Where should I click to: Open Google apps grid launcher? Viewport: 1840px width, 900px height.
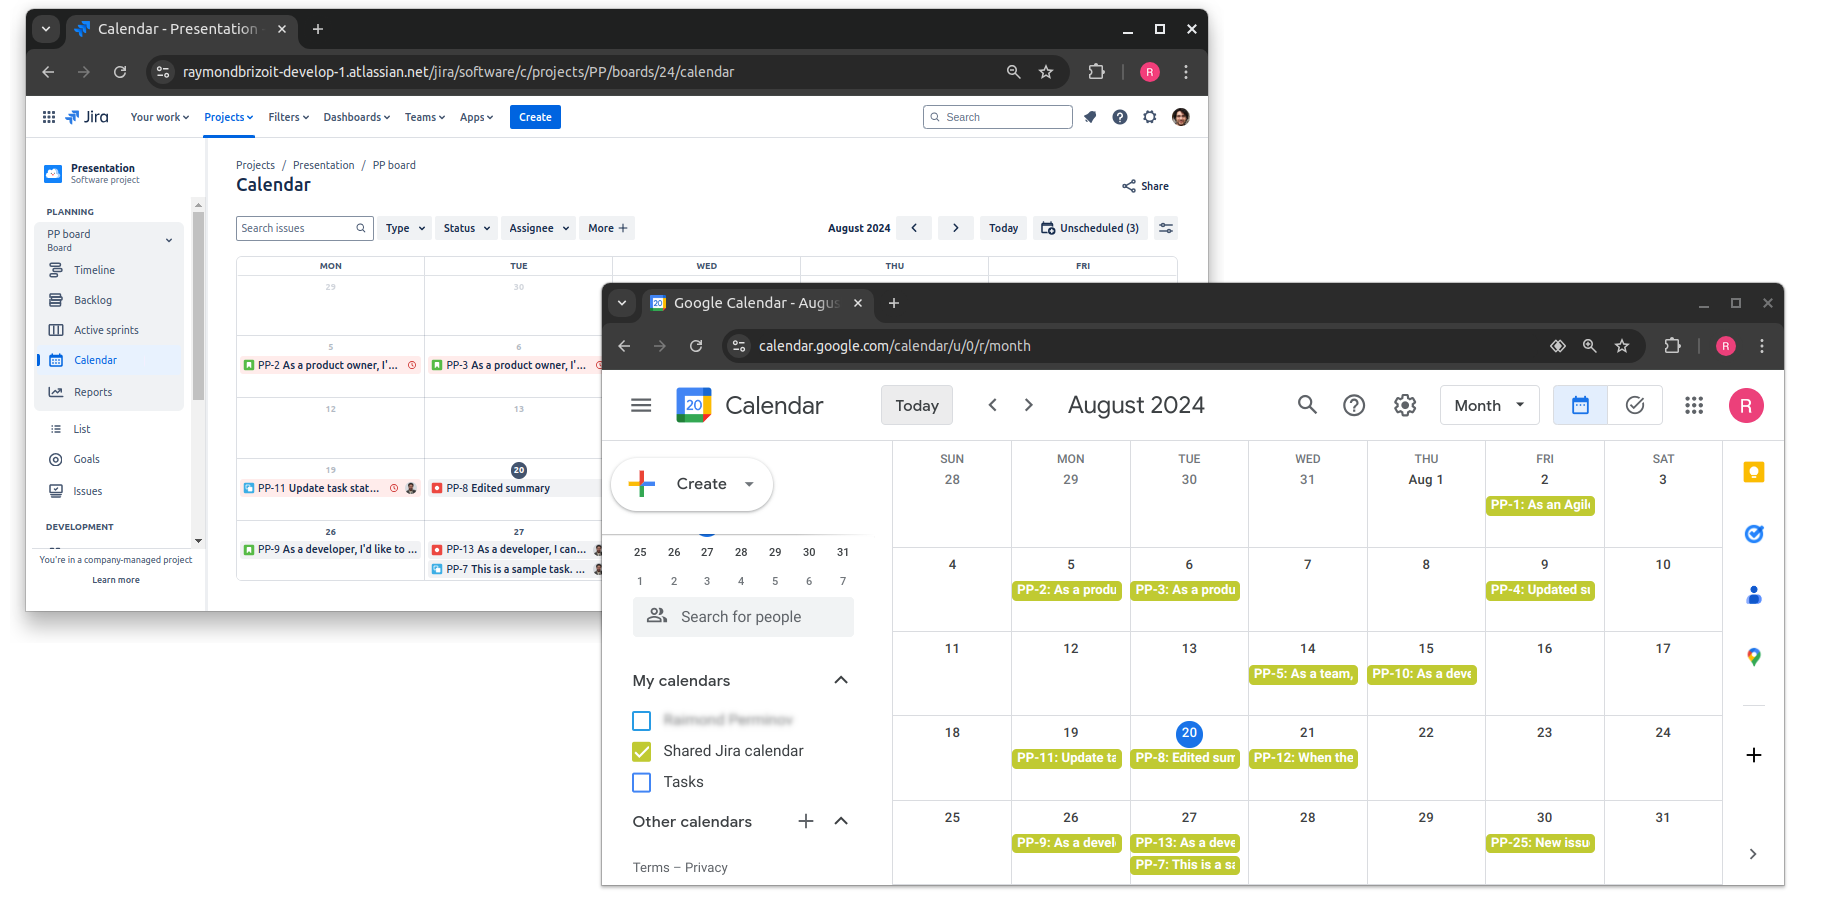pos(1694,405)
